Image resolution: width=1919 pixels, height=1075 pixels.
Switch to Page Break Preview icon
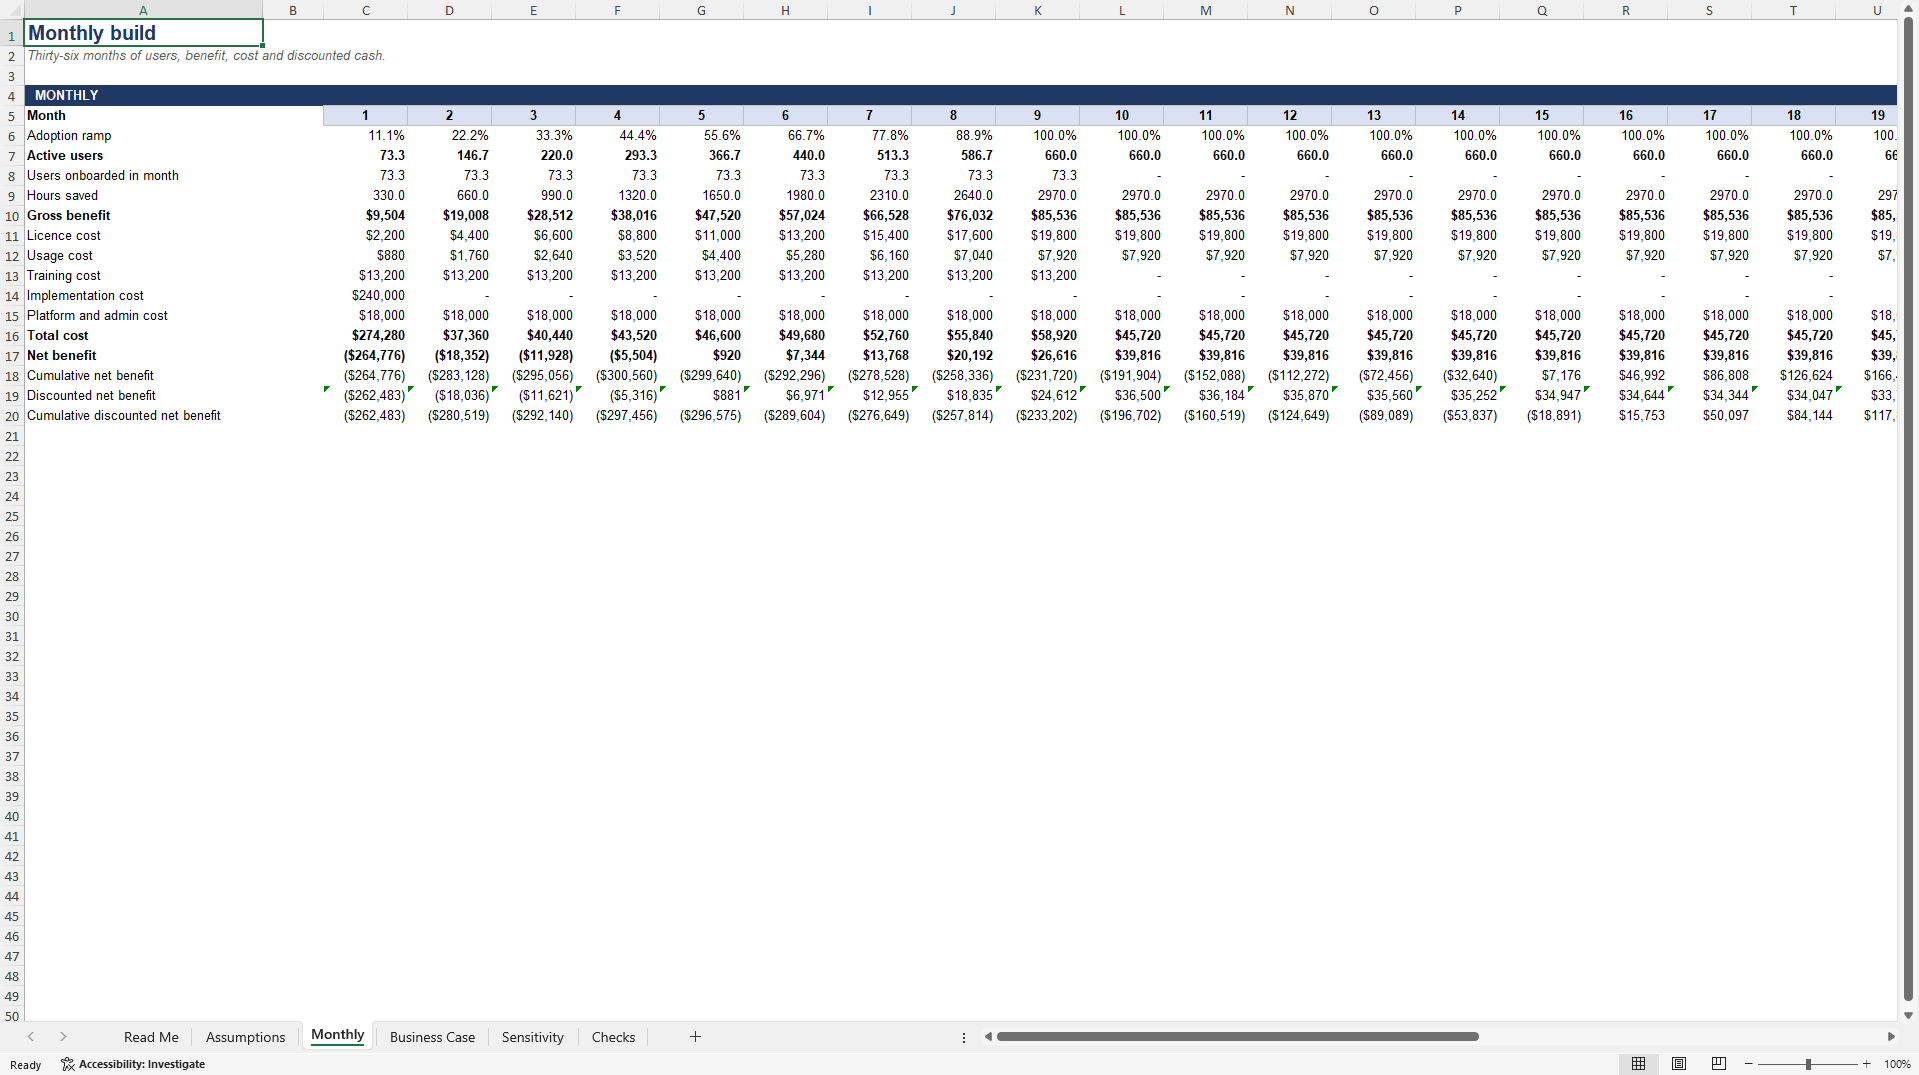(x=1719, y=1064)
